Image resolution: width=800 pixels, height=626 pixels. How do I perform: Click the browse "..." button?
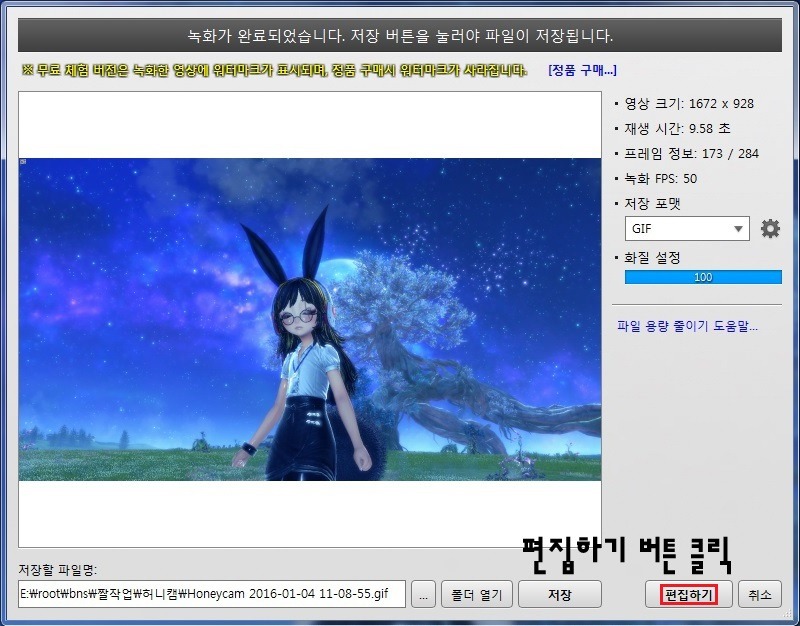click(x=423, y=594)
